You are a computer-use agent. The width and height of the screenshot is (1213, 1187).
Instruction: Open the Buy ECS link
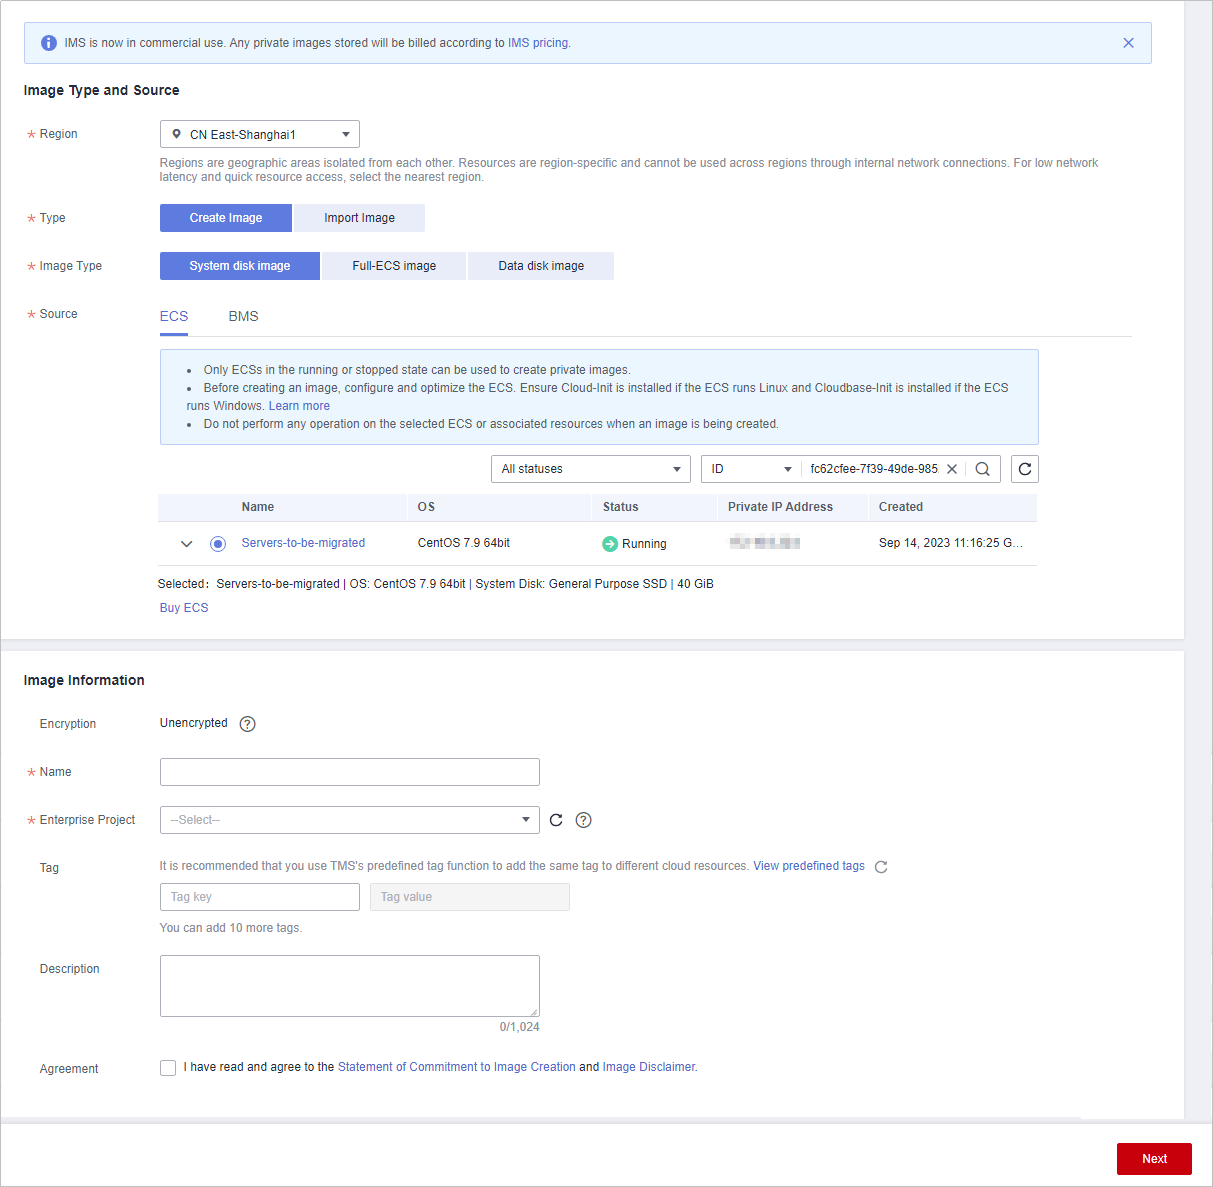click(x=184, y=608)
